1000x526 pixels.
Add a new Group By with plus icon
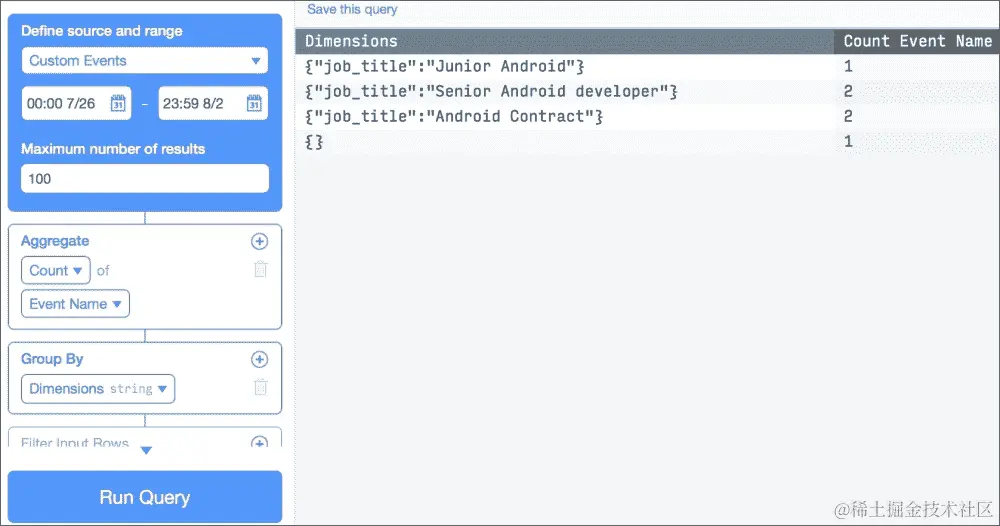click(259, 360)
